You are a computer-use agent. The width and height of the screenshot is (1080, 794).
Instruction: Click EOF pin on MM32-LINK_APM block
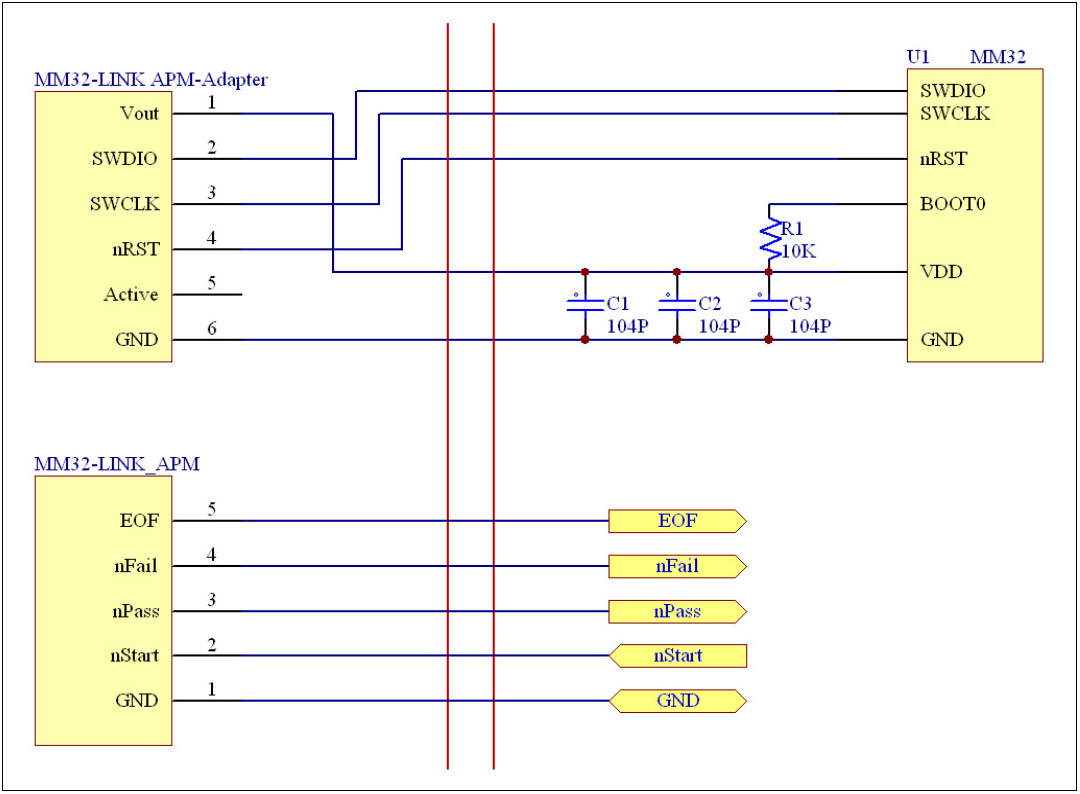coord(139,521)
